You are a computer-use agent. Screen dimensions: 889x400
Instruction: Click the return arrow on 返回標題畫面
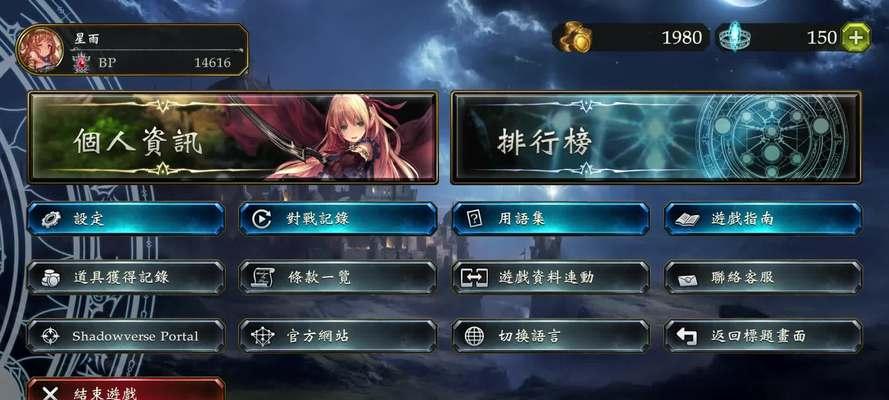687,336
